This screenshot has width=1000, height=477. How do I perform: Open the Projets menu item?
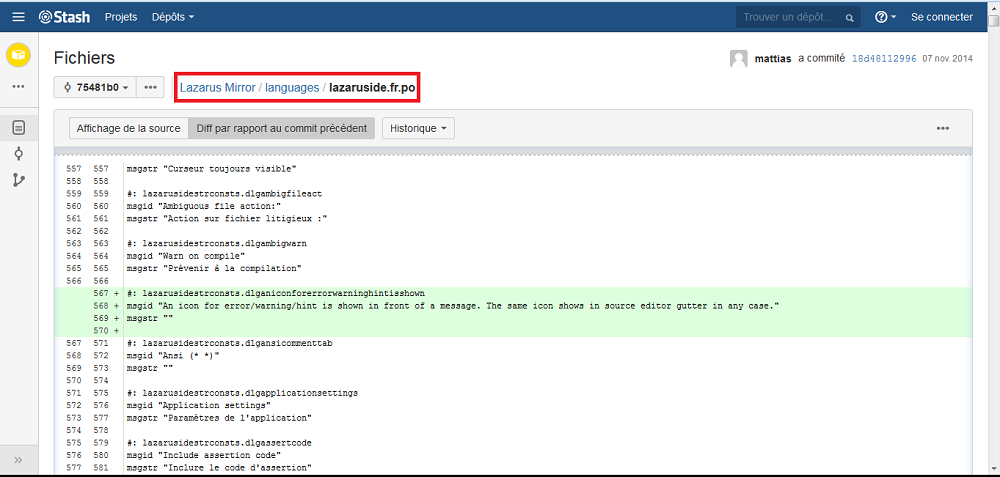[121, 17]
